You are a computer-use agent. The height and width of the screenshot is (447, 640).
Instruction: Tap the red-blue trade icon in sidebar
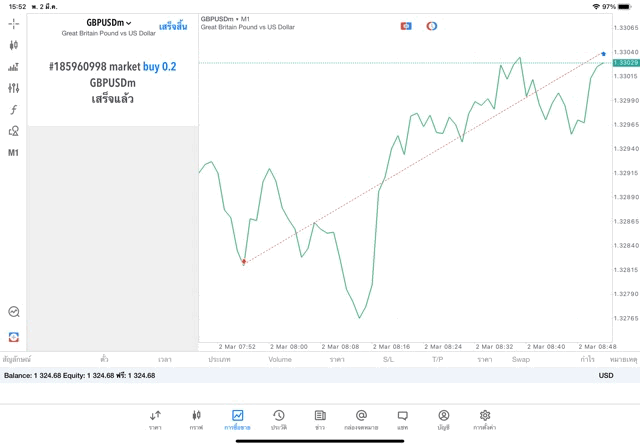coord(13,337)
